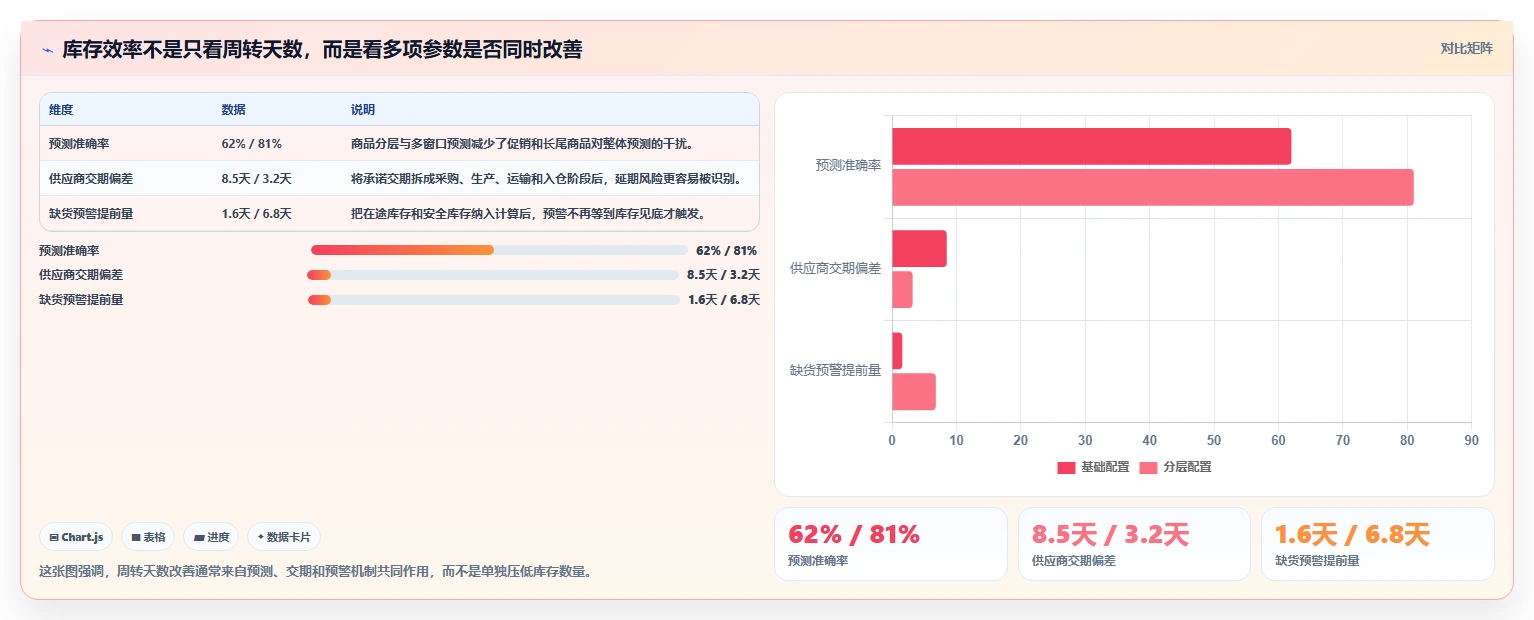Click the 1.6天 / 6.8天 value beside progress bar
The height and width of the screenshot is (620, 1534).
pyautogui.click(x=724, y=300)
